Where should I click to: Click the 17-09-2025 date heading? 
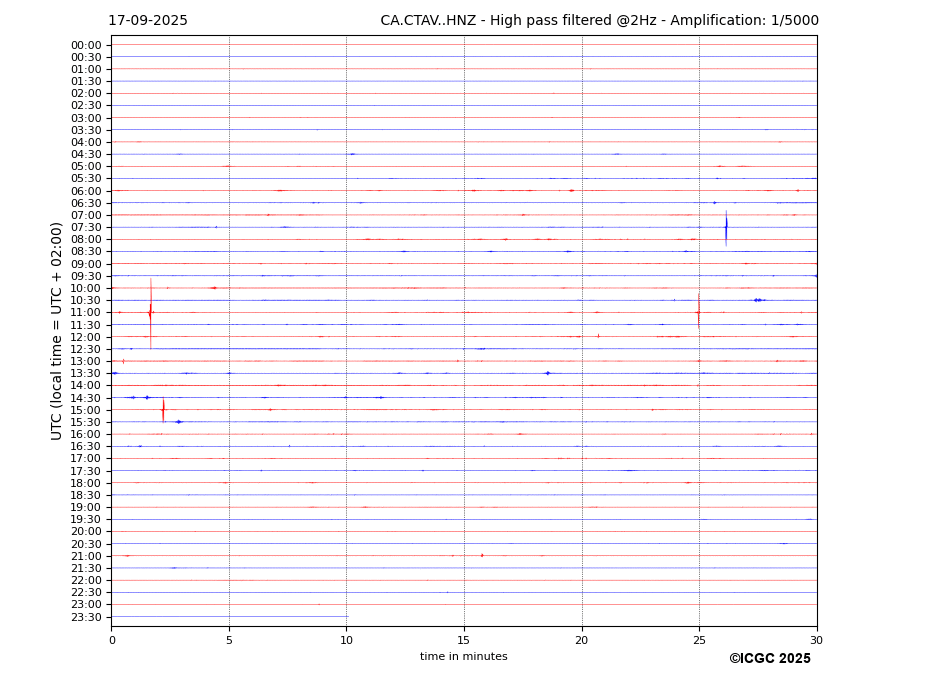point(148,21)
